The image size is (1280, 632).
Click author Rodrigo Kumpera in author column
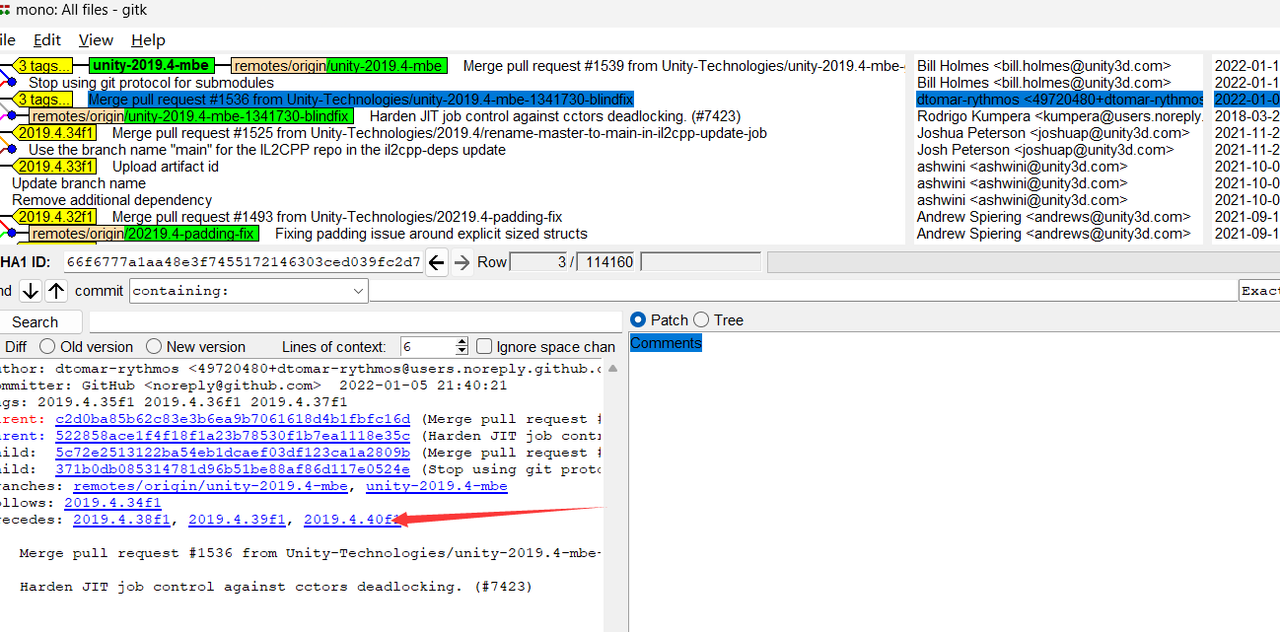pyautogui.click(x=1060, y=116)
